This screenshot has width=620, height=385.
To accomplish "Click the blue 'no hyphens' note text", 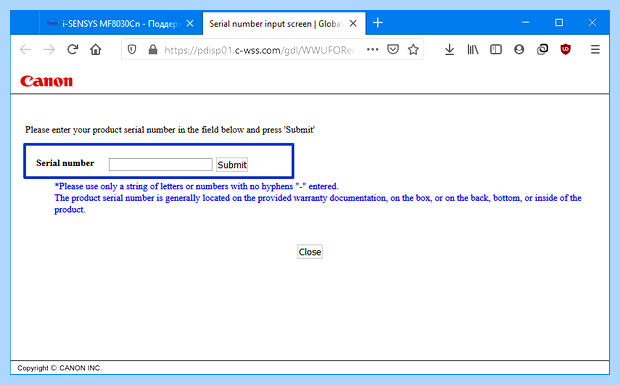I will click(x=197, y=186).
